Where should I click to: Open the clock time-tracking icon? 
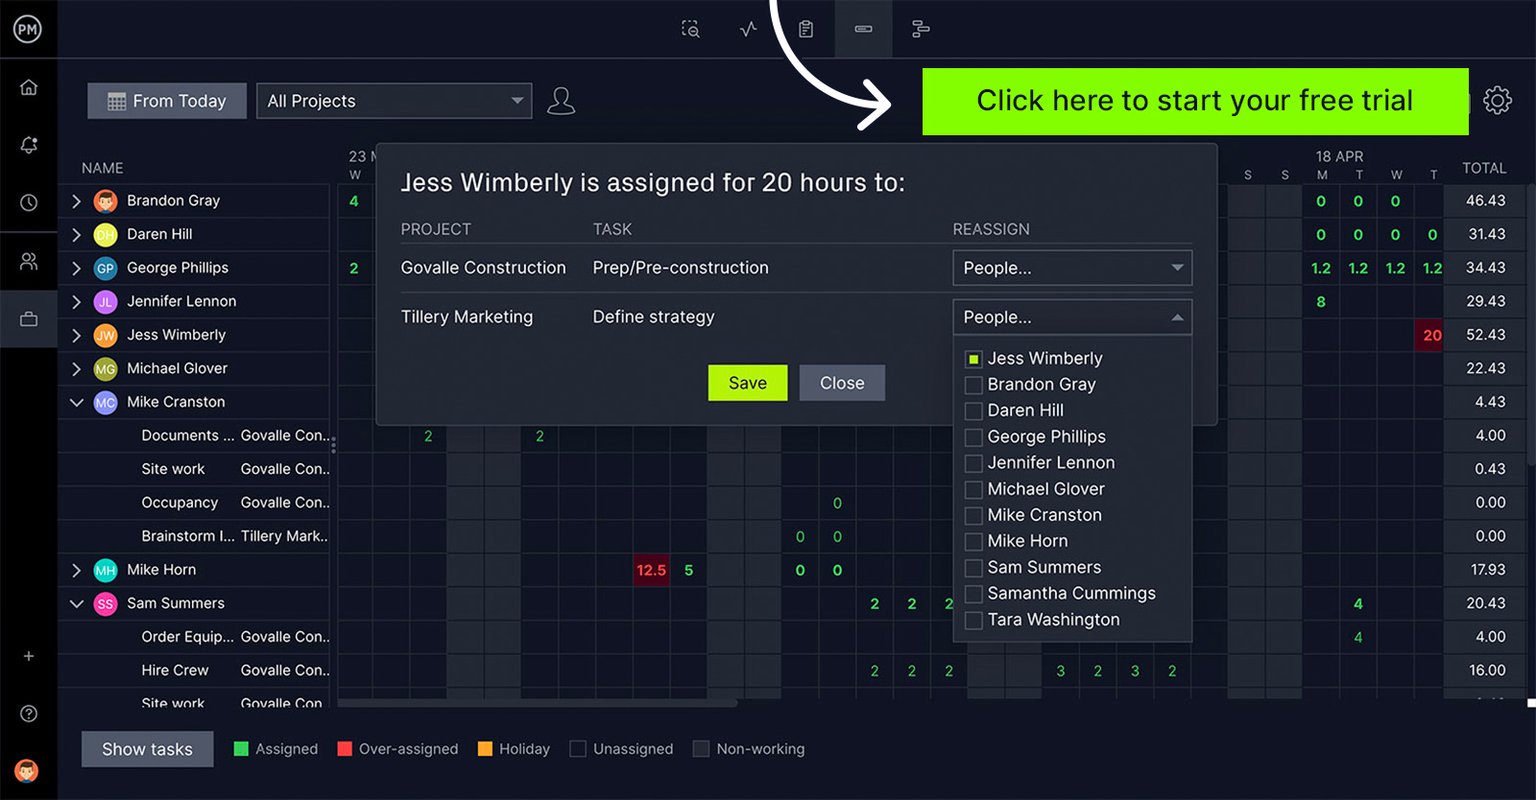[29, 203]
